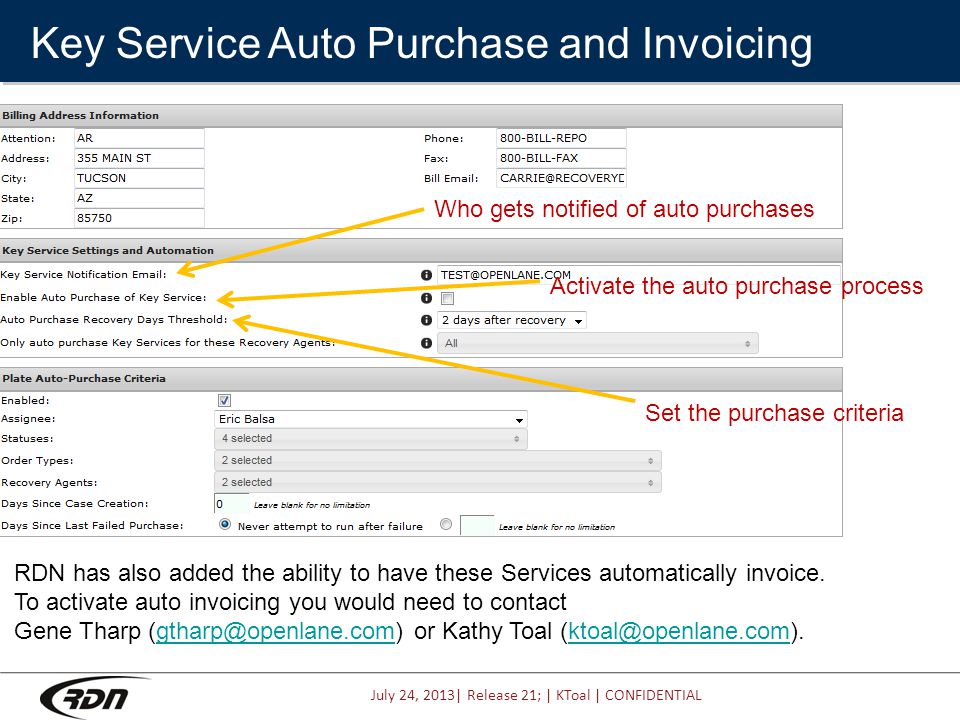960x720 pixels.
Task: Click the State field containing AZ
Action: click(x=139, y=198)
